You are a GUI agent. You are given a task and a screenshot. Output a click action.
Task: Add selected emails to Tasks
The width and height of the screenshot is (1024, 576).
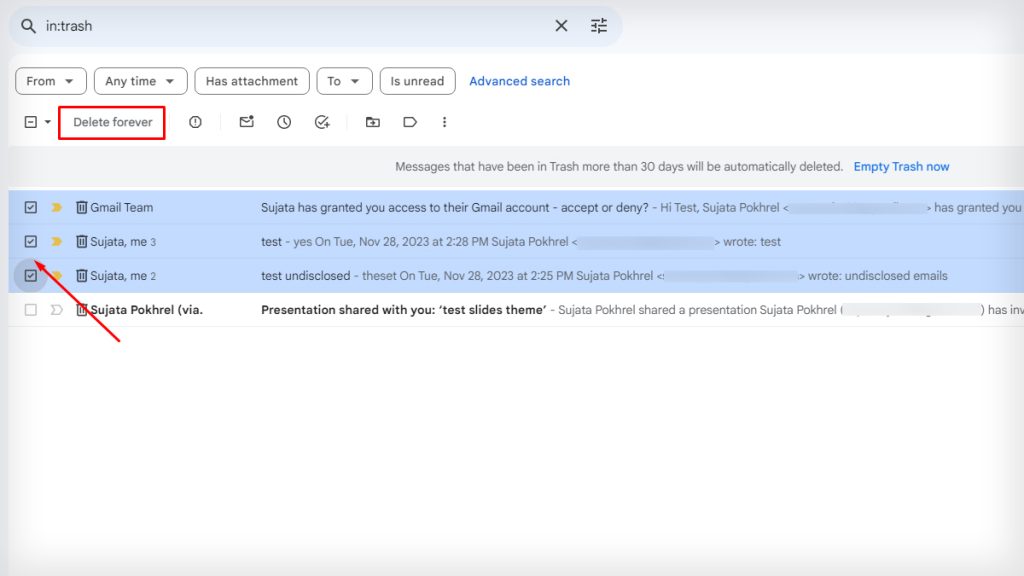point(322,121)
